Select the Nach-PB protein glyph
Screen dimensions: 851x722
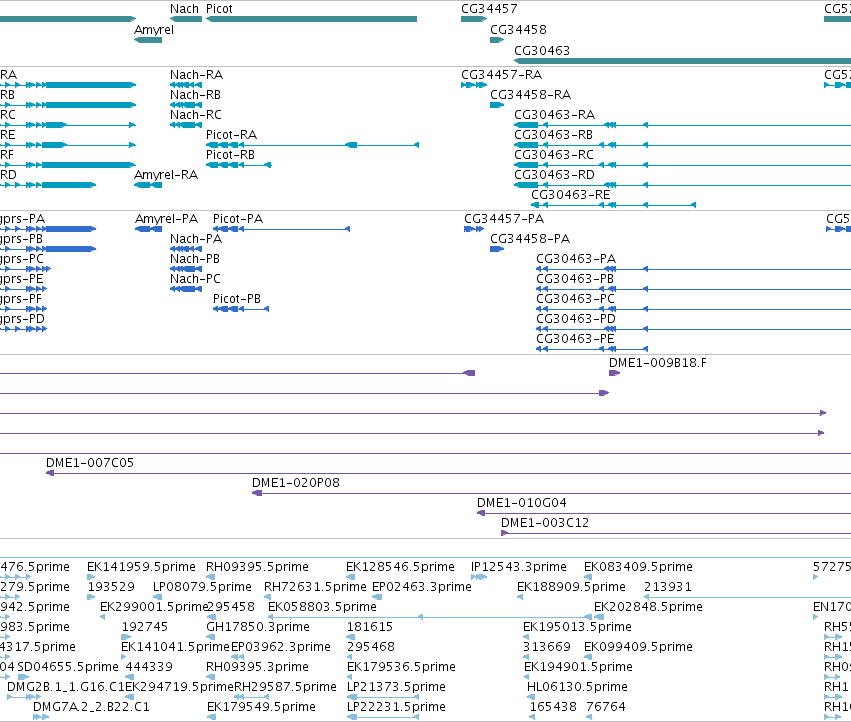[186, 269]
